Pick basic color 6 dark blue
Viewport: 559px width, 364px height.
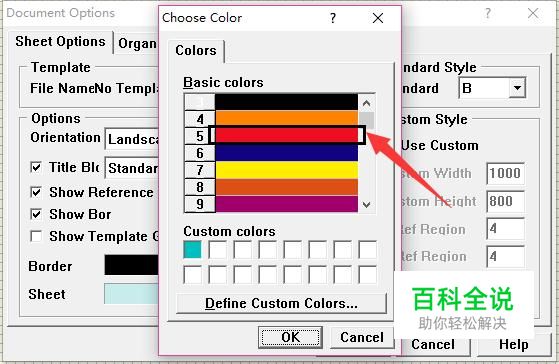[x=286, y=153]
